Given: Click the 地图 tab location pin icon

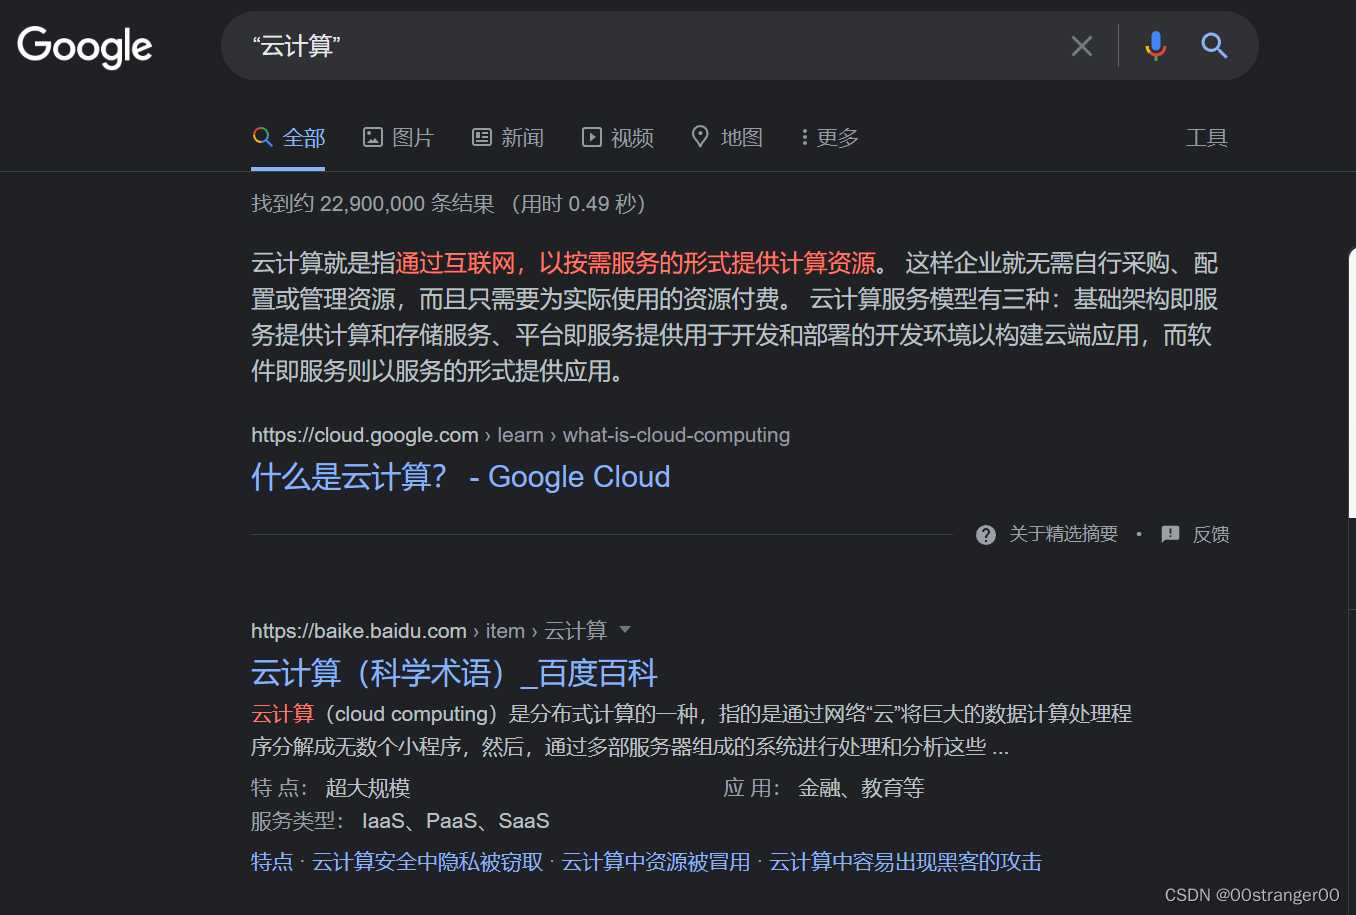Looking at the screenshot, I should point(700,136).
